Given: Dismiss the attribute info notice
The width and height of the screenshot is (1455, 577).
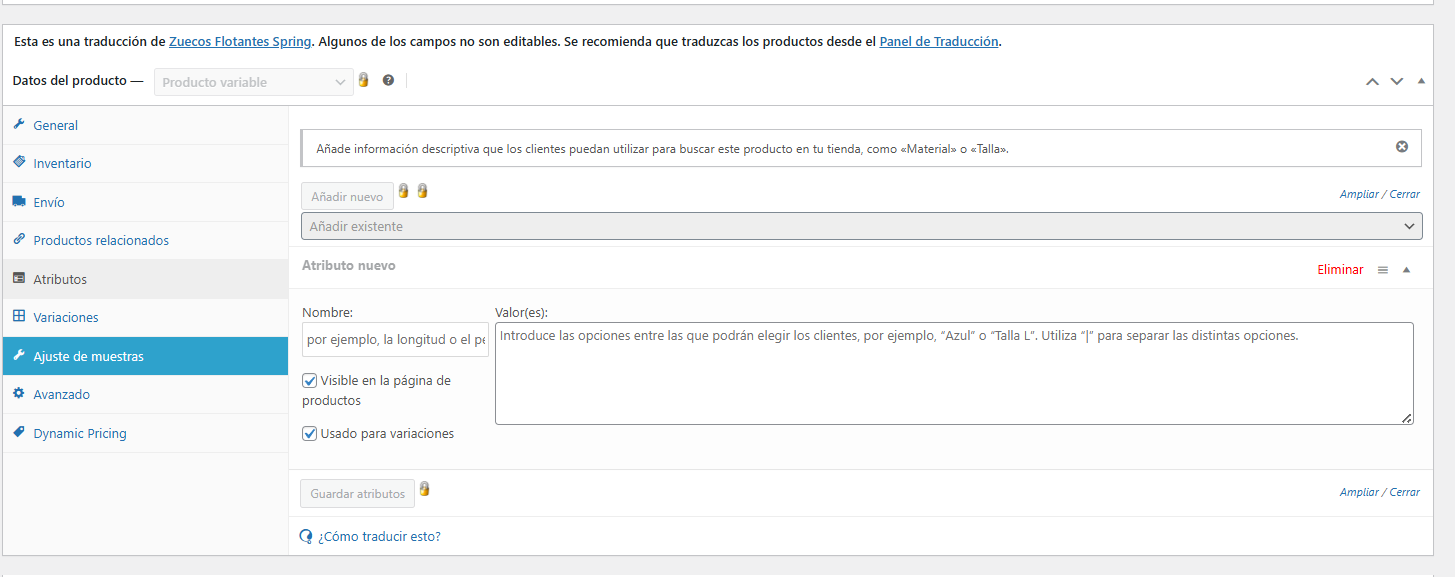Looking at the screenshot, I should point(1401,147).
